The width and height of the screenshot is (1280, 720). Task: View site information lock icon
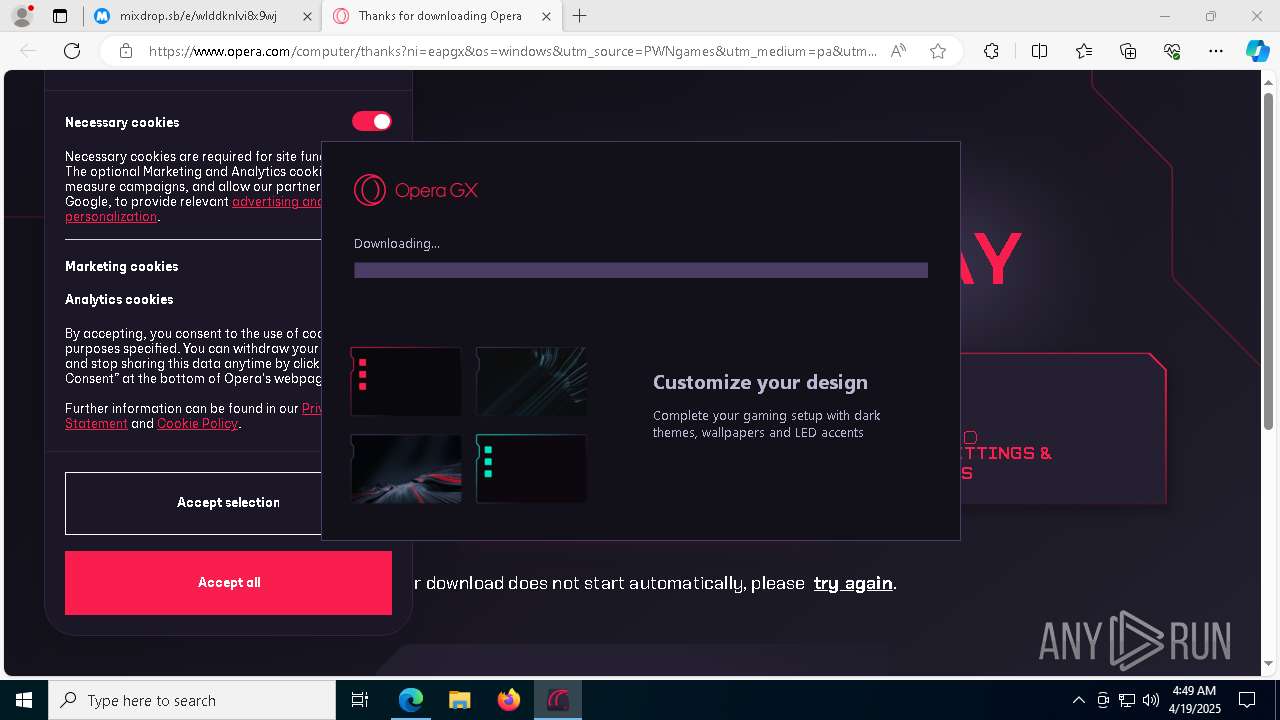(126, 51)
